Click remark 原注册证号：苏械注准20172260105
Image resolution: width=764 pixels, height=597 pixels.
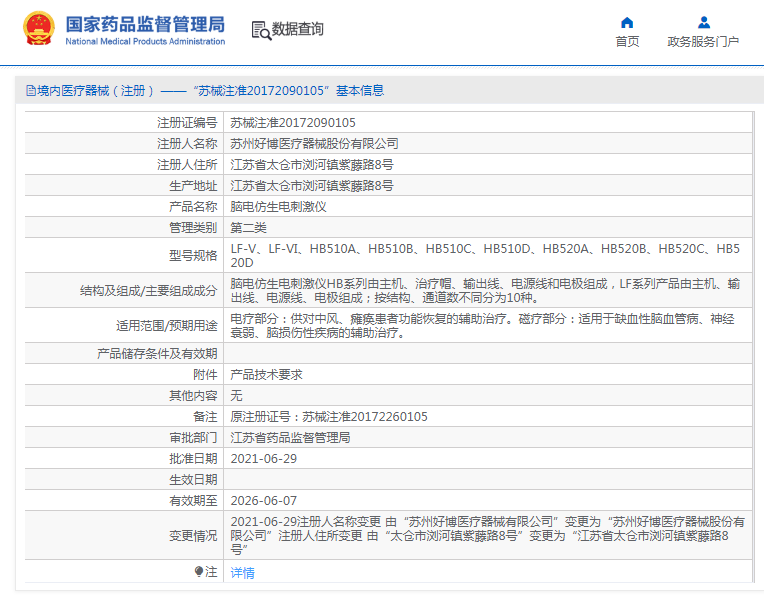(x=329, y=417)
